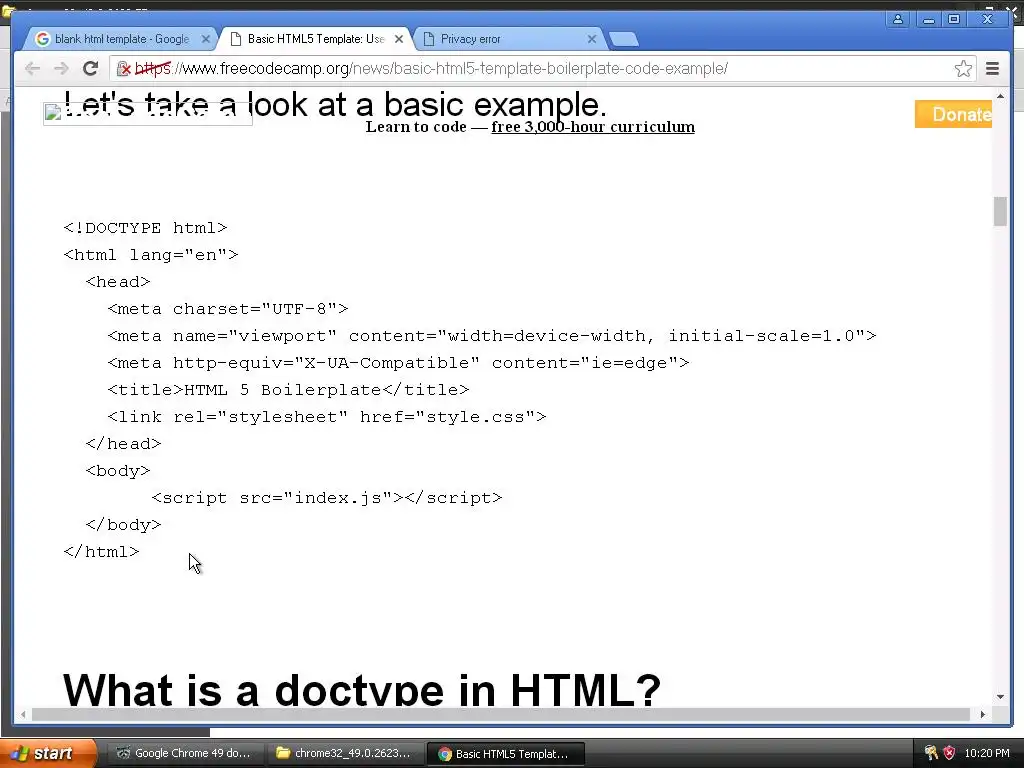Click the "Let's take a look" heading
The width and height of the screenshot is (1024, 768).
[x=336, y=104]
